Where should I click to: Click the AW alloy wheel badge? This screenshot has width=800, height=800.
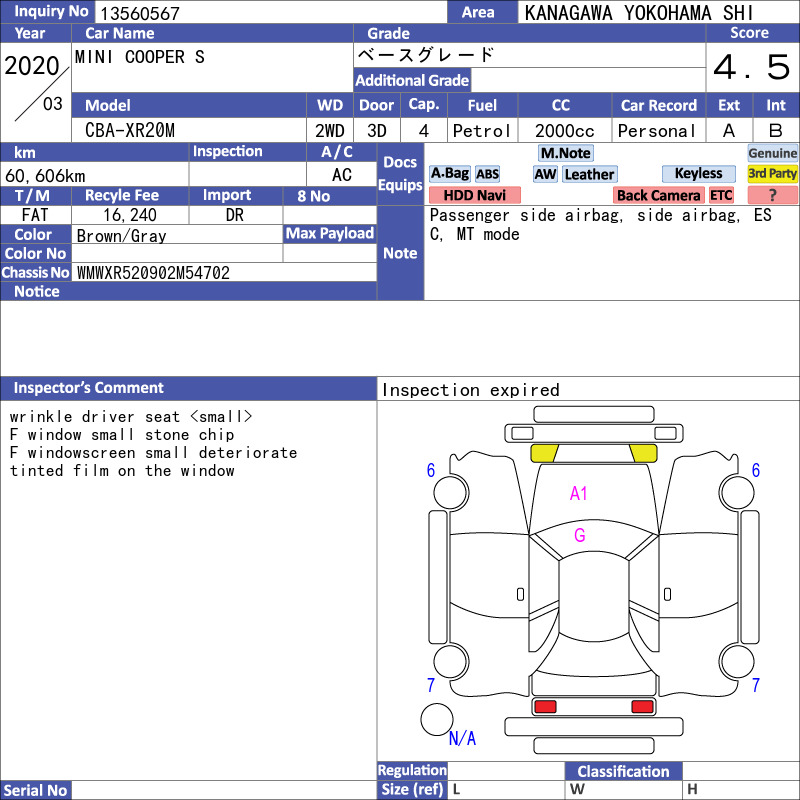point(545,174)
